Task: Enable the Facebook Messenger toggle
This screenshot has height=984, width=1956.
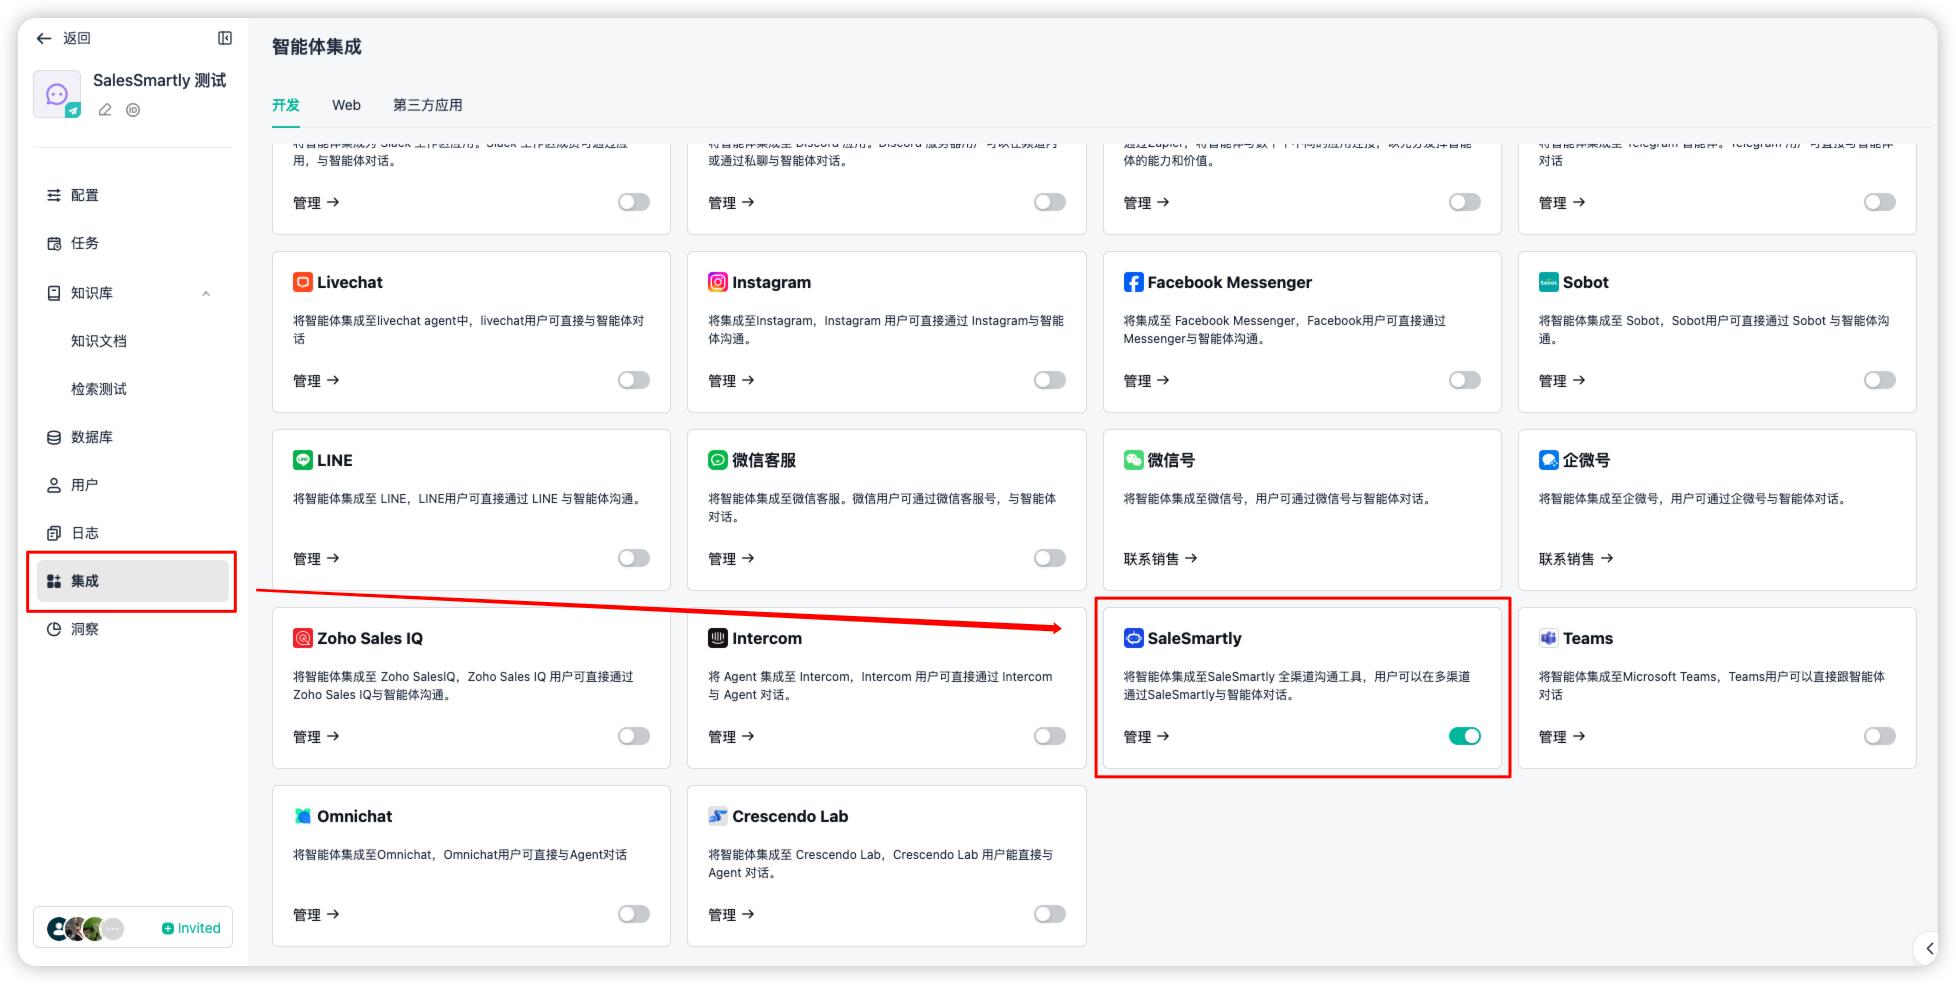Action: tap(1465, 380)
